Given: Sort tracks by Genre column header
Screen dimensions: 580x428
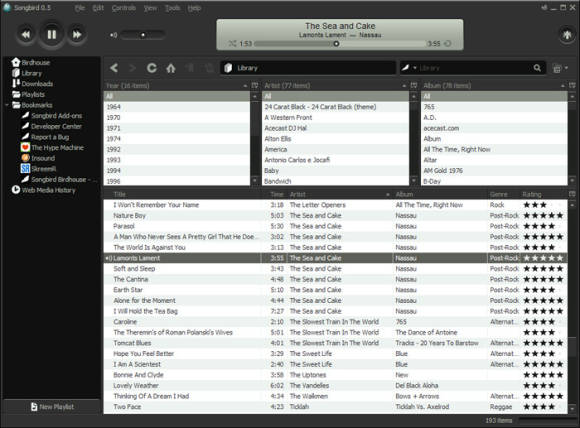Looking at the screenshot, I should pyautogui.click(x=503, y=194).
